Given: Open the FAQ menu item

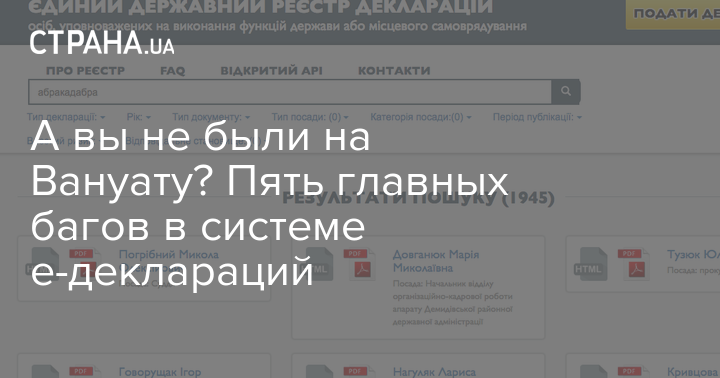Looking at the screenshot, I should point(172,71).
